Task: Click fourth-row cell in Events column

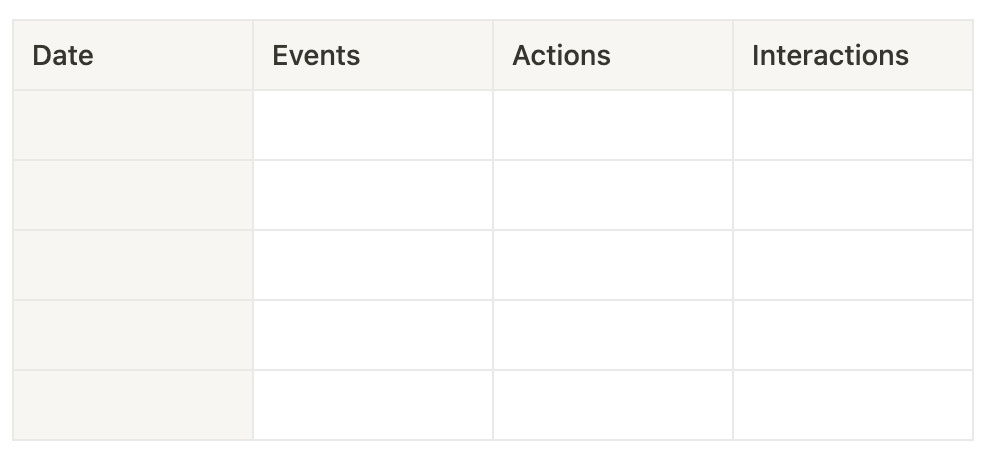Action: point(372,335)
